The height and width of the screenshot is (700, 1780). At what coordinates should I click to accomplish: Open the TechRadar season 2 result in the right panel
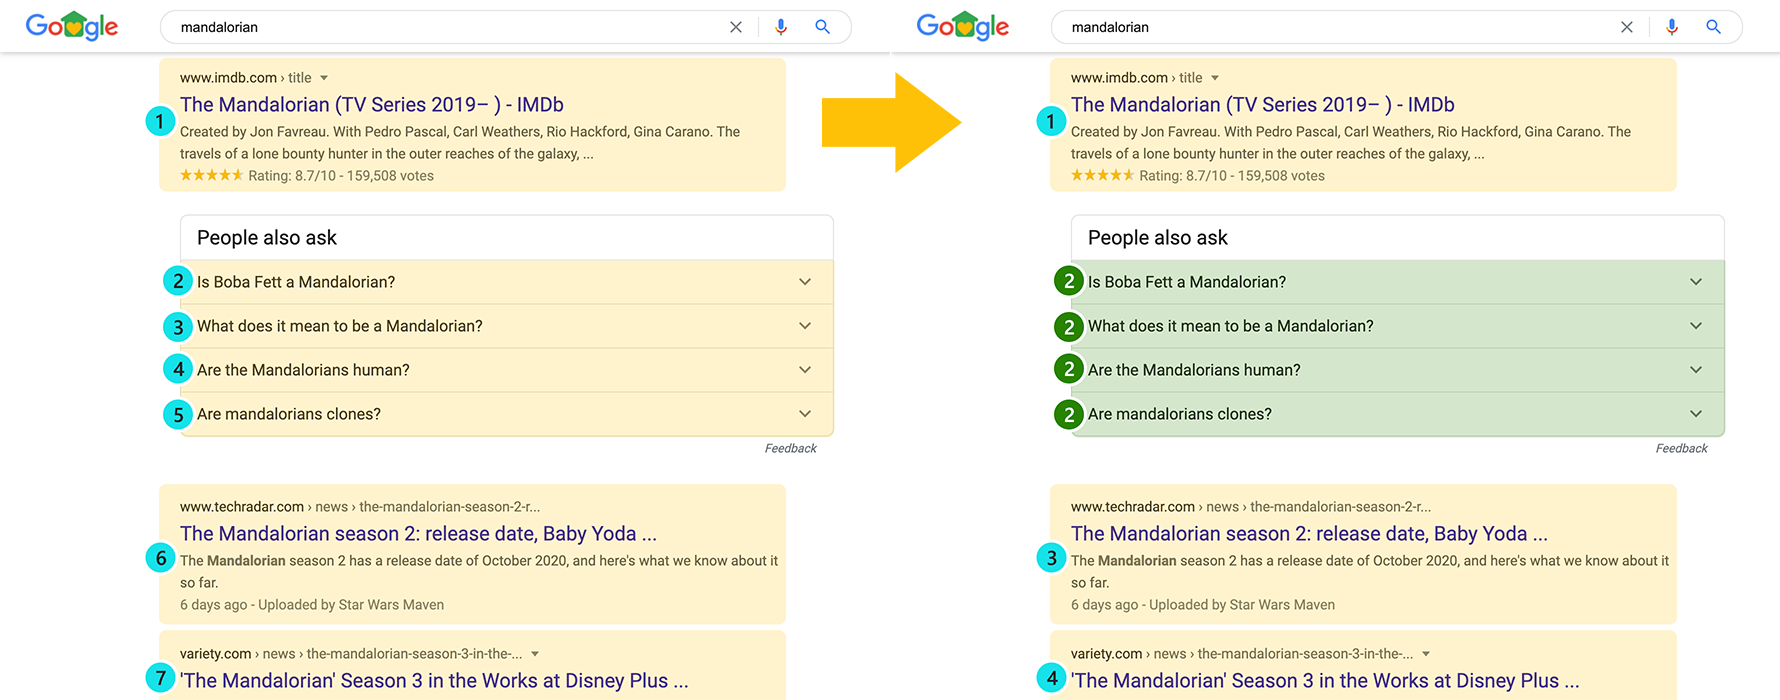coord(1309,534)
